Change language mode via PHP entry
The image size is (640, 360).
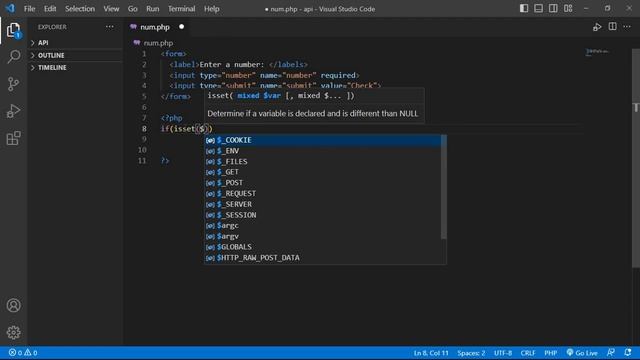551,353
